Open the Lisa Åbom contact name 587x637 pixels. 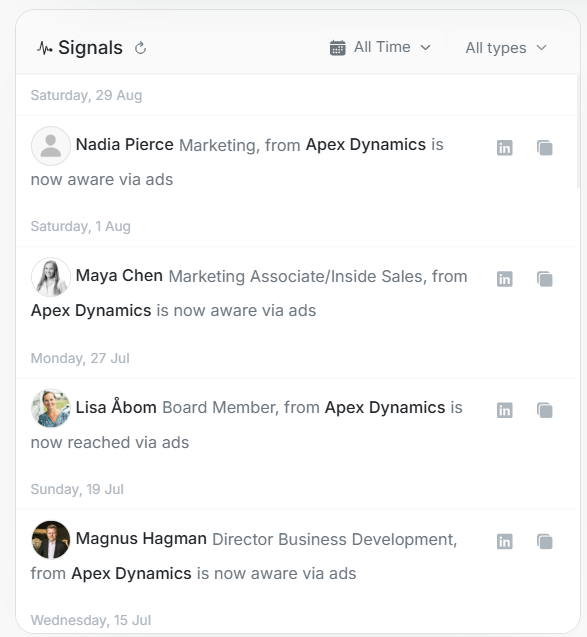tap(116, 407)
